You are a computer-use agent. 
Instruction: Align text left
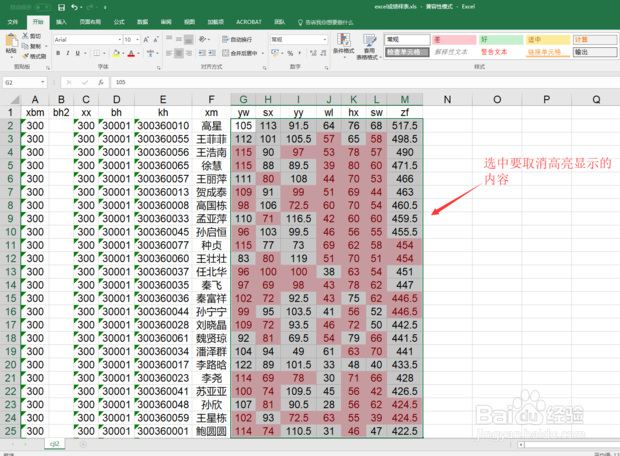(169, 53)
